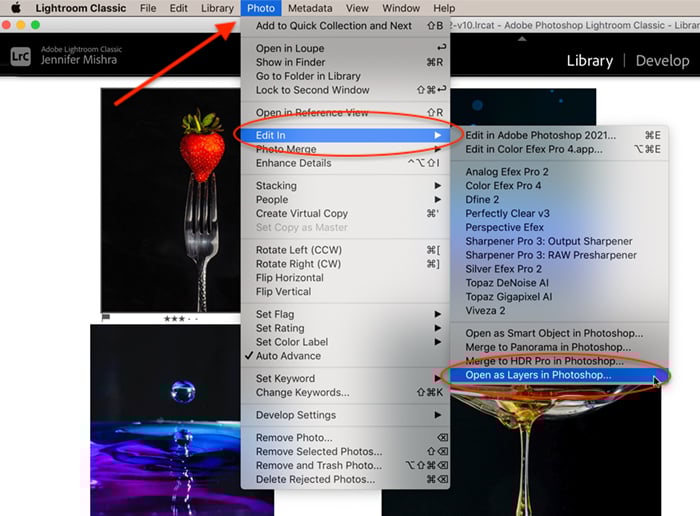The height and width of the screenshot is (516, 700).
Task: Expand the Develop Settings submenu
Action: pyautogui.click(x=345, y=415)
